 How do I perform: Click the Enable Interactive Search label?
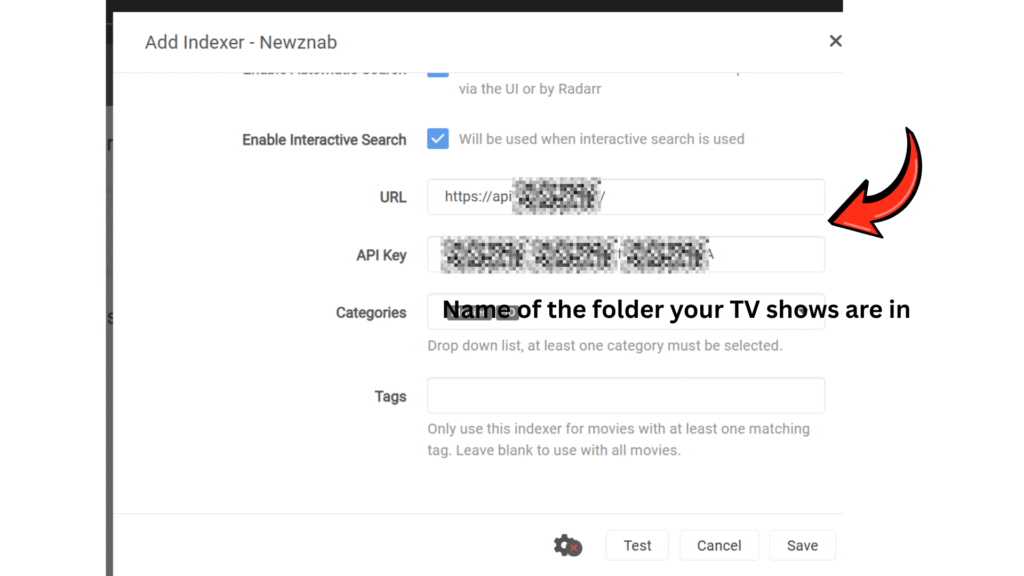[324, 140]
